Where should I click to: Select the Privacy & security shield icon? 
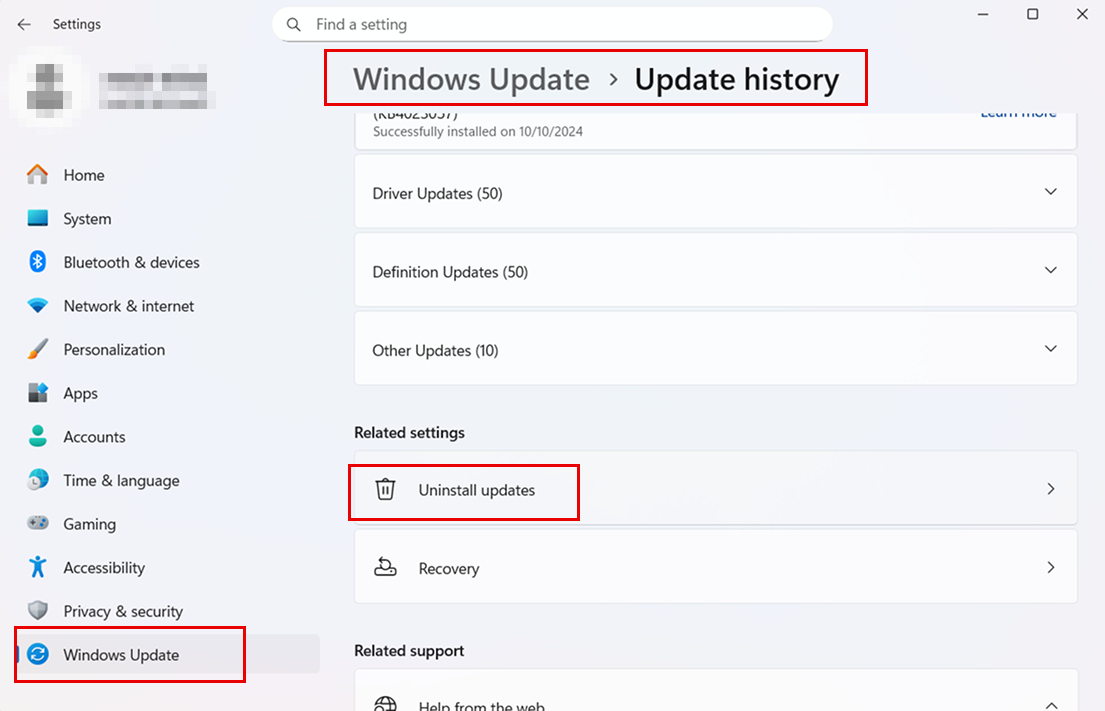[x=38, y=611]
